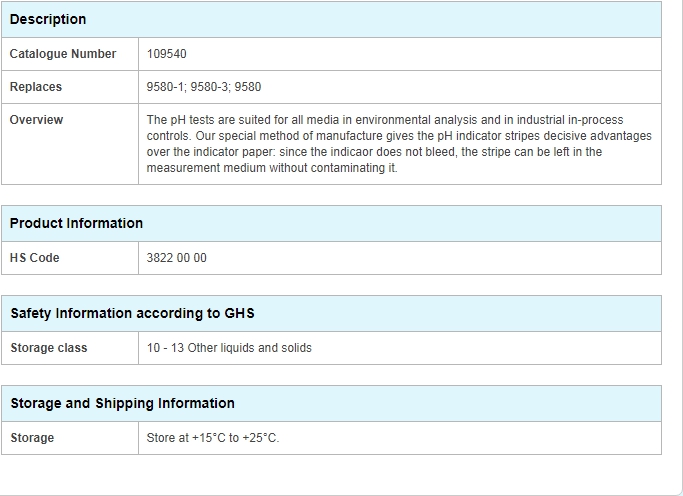Click the Description section header
683x496 pixels.
point(331,19)
